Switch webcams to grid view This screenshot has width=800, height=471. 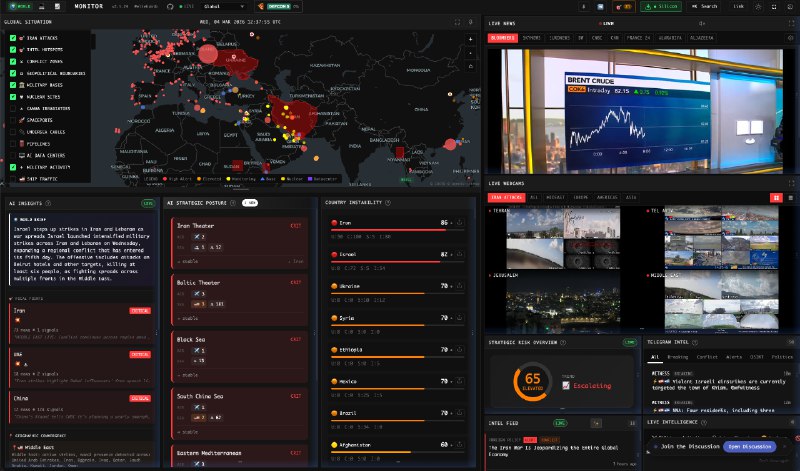point(776,197)
